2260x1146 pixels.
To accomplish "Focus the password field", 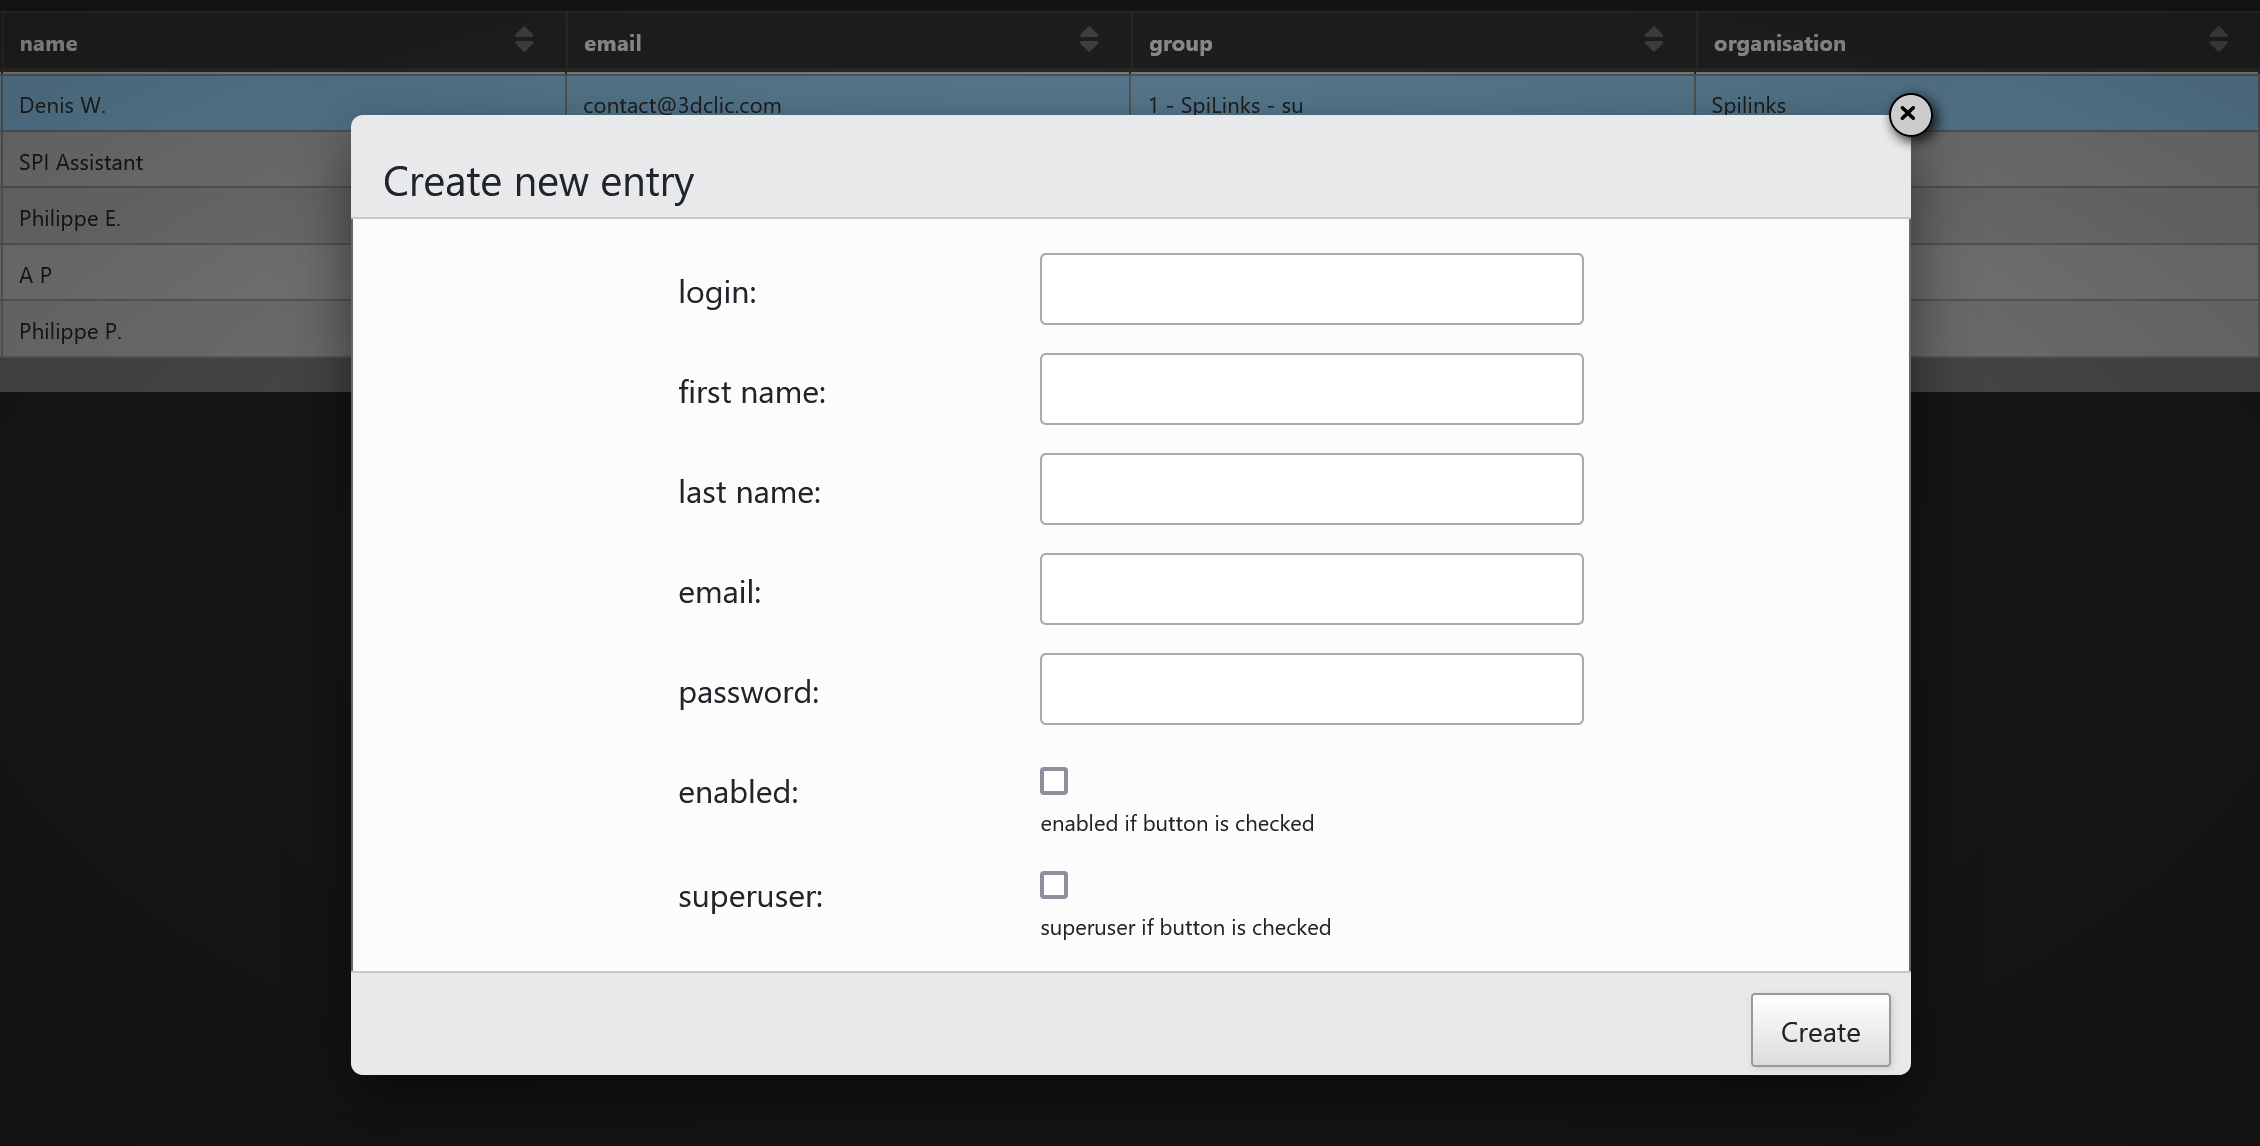I will point(1311,689).
